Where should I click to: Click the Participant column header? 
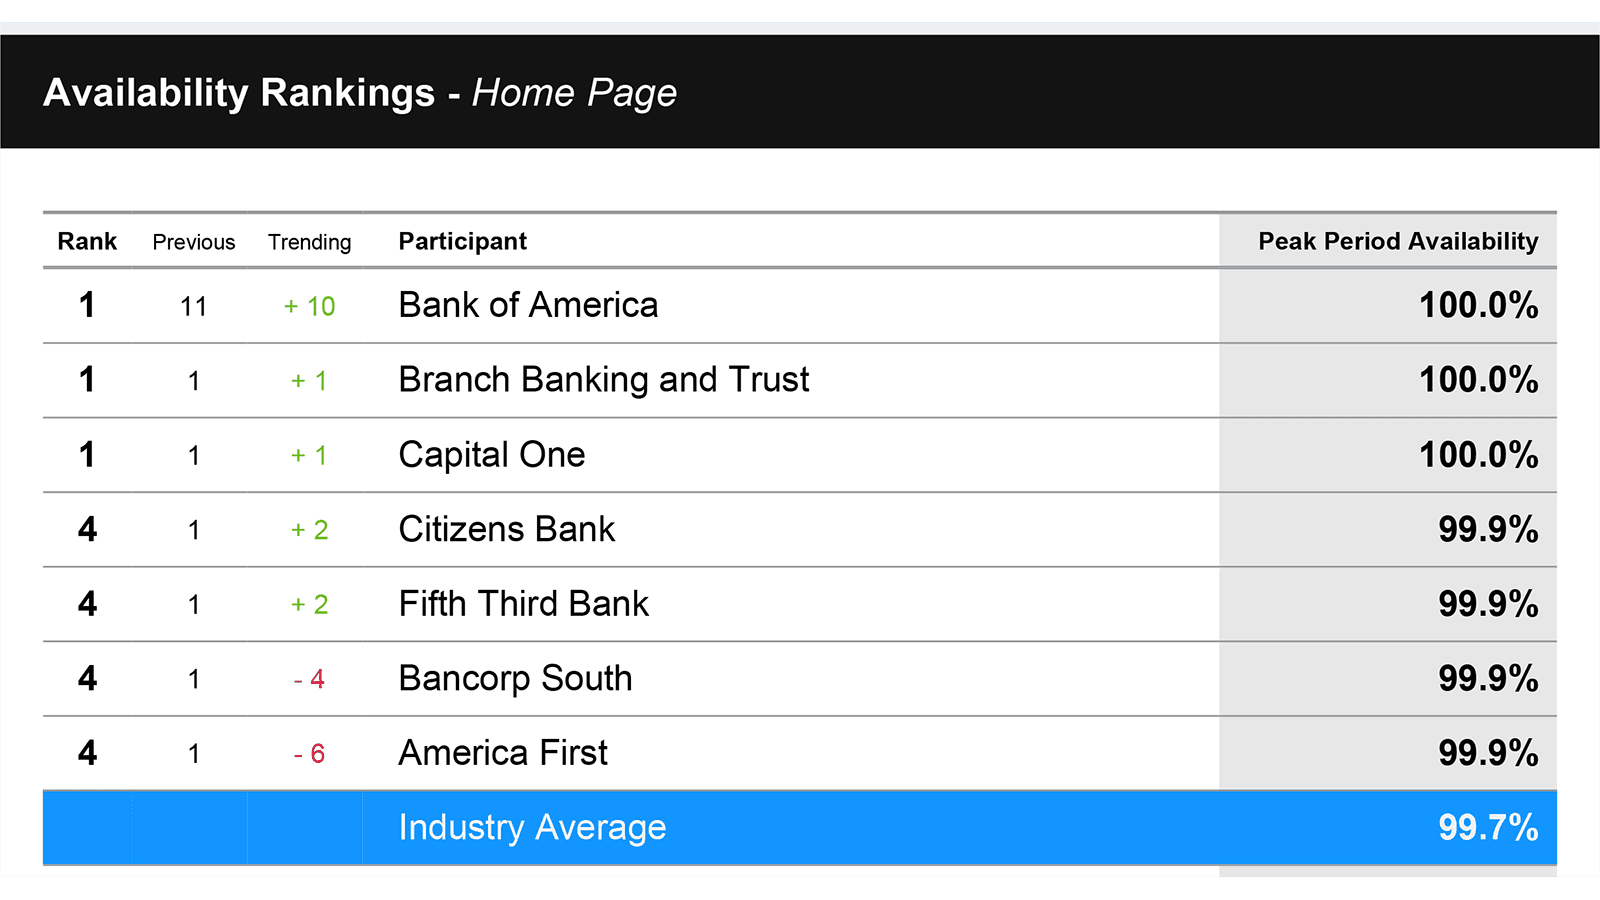pos(463,241)
